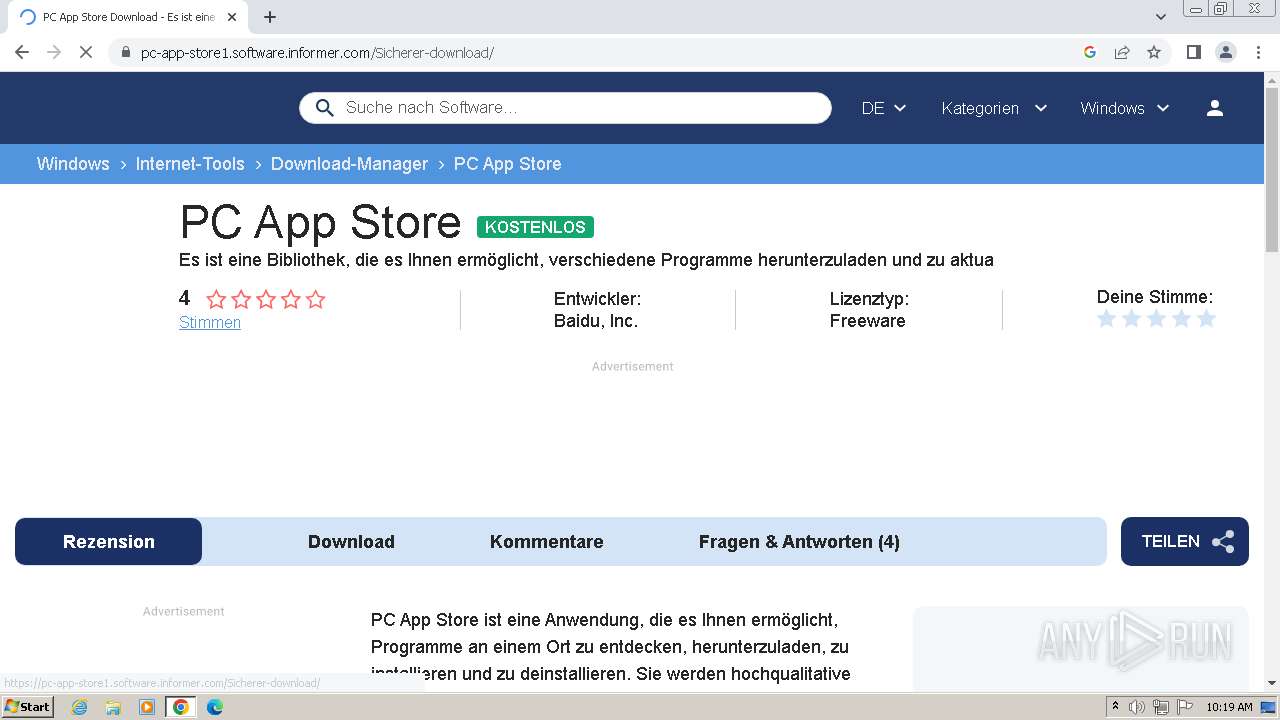The height and width of the screenshot is (720, 1280).
Task: Stop loading the page
Action: [86, 52]
